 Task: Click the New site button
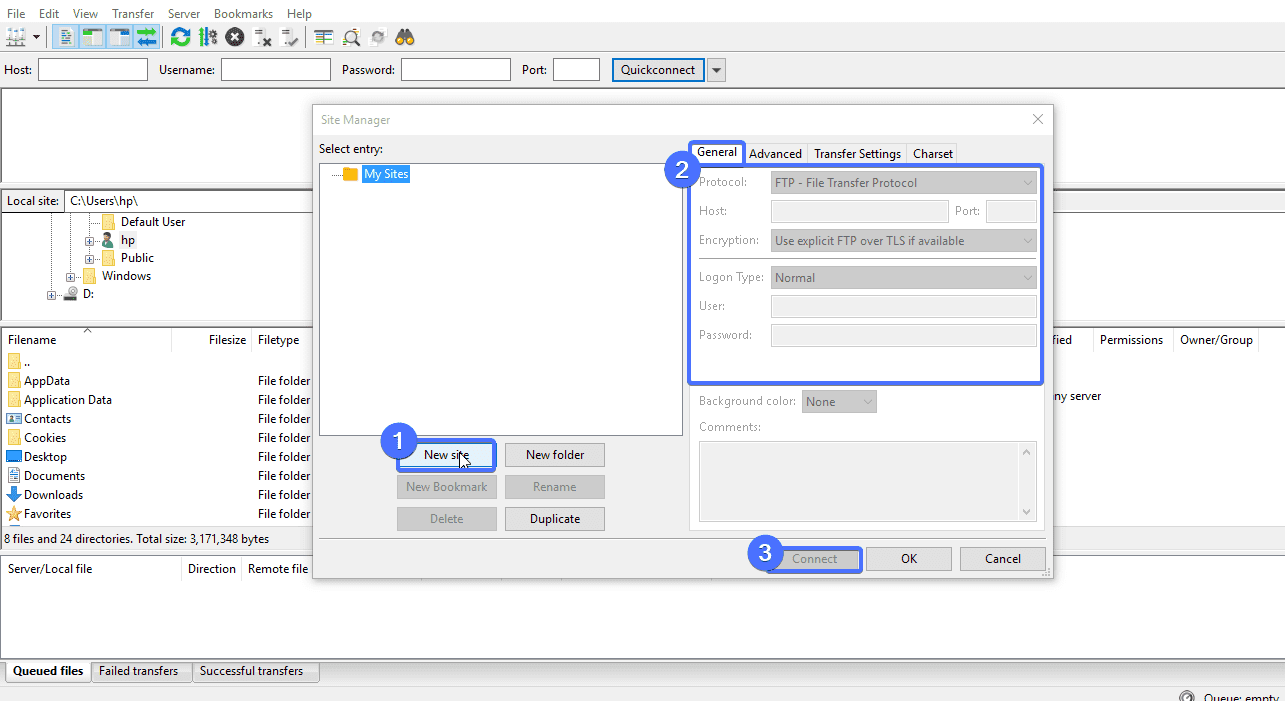pos(447,455)
